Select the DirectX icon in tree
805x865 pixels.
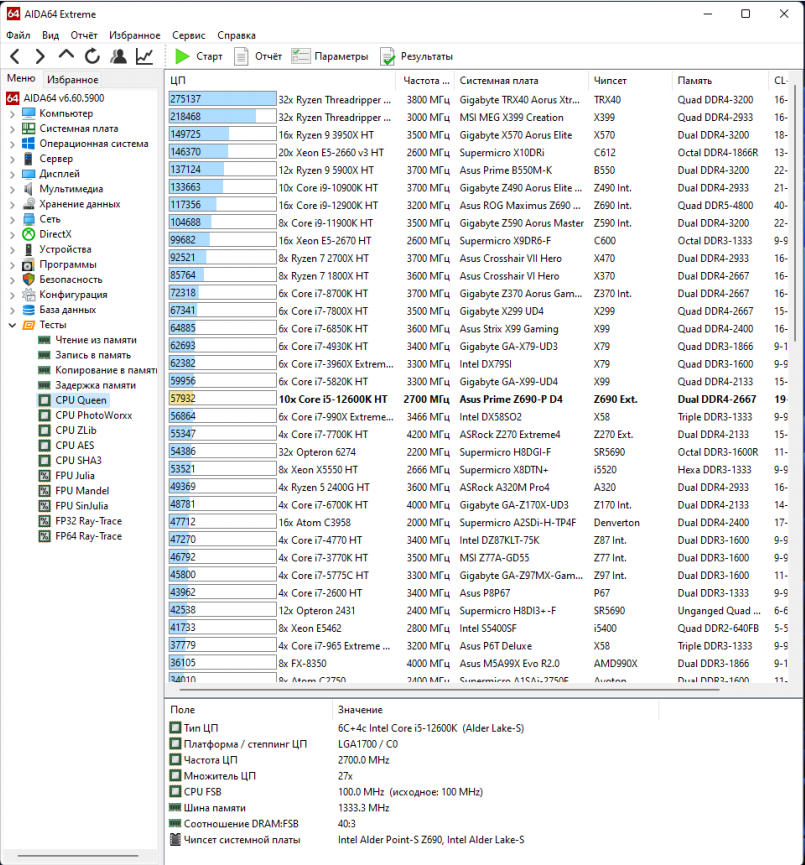28,234
